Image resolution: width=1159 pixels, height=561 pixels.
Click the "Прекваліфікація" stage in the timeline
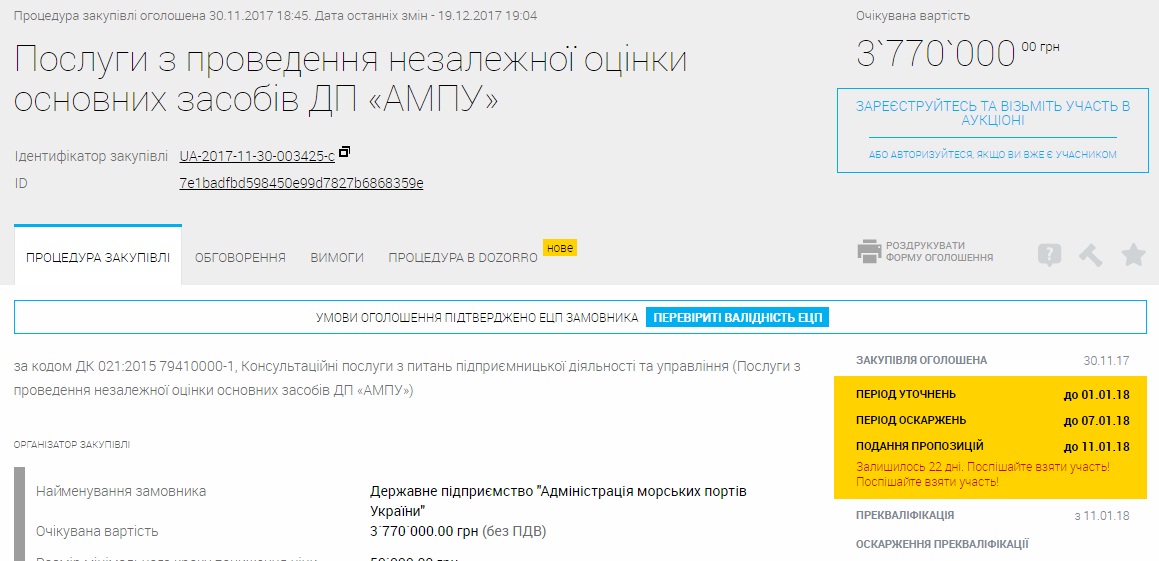point(905,515)
